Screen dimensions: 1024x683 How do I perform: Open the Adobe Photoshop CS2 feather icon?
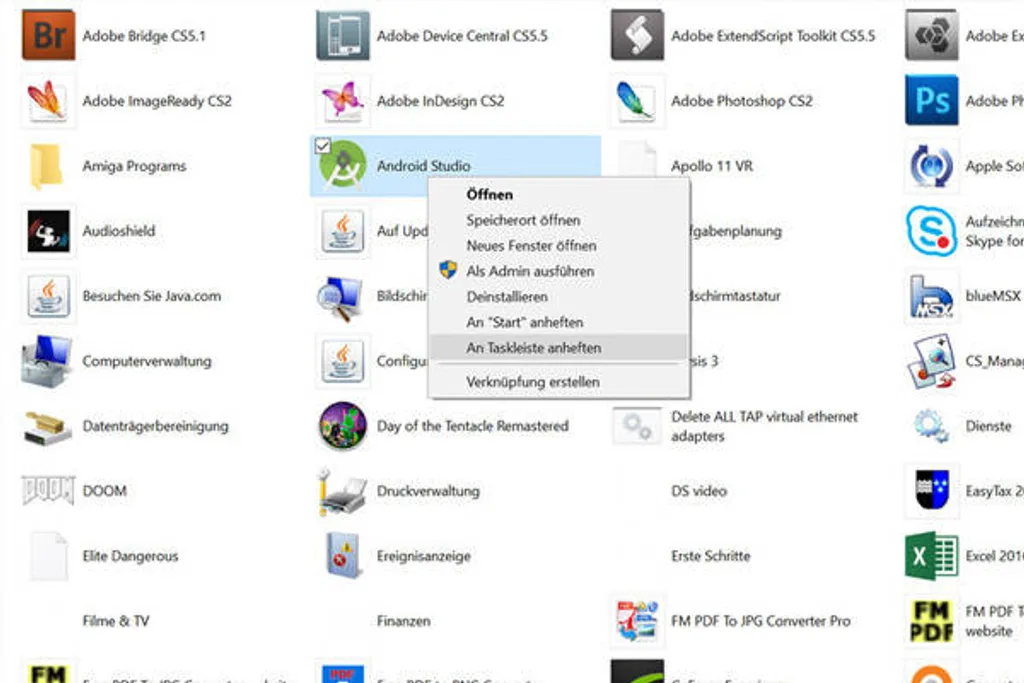[x=637, y=101]
